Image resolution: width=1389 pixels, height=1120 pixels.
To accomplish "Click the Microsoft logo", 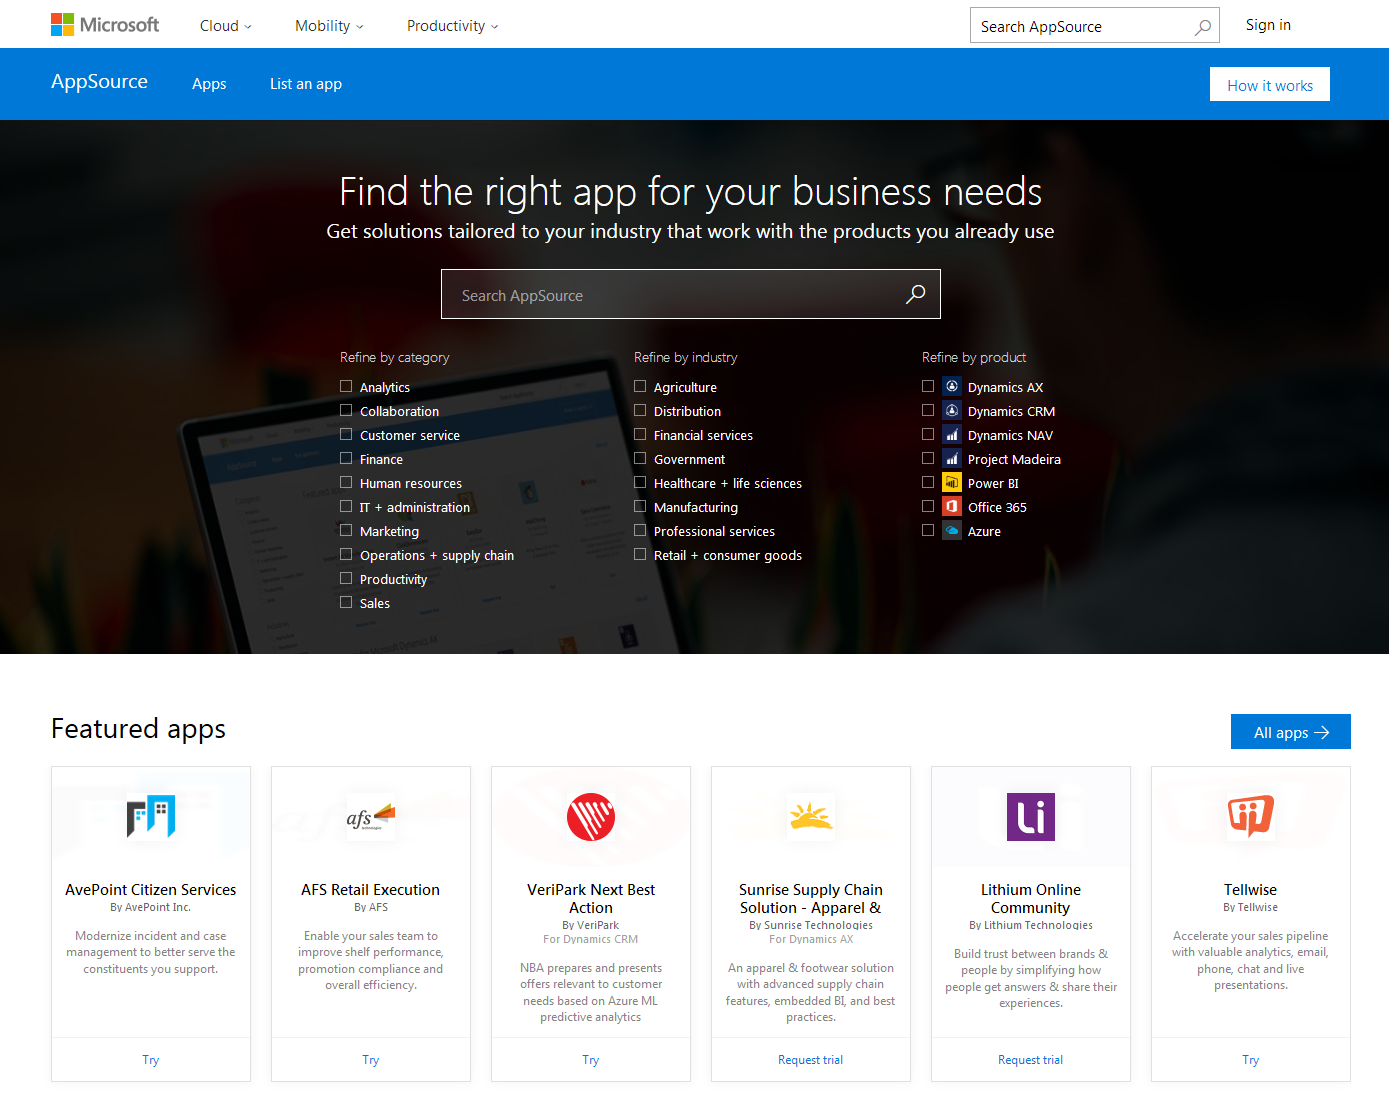I will click(105, 25).
